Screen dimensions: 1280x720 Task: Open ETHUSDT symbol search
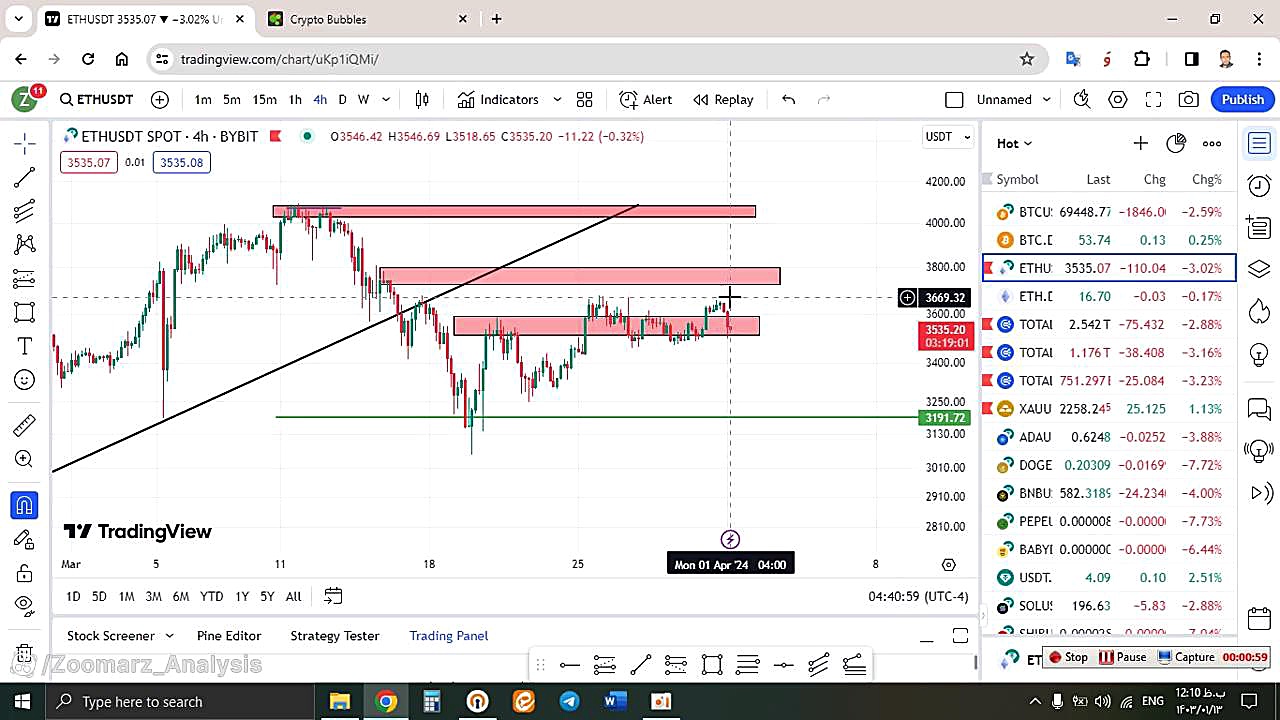pyautogui.click(x=96, y=99)
